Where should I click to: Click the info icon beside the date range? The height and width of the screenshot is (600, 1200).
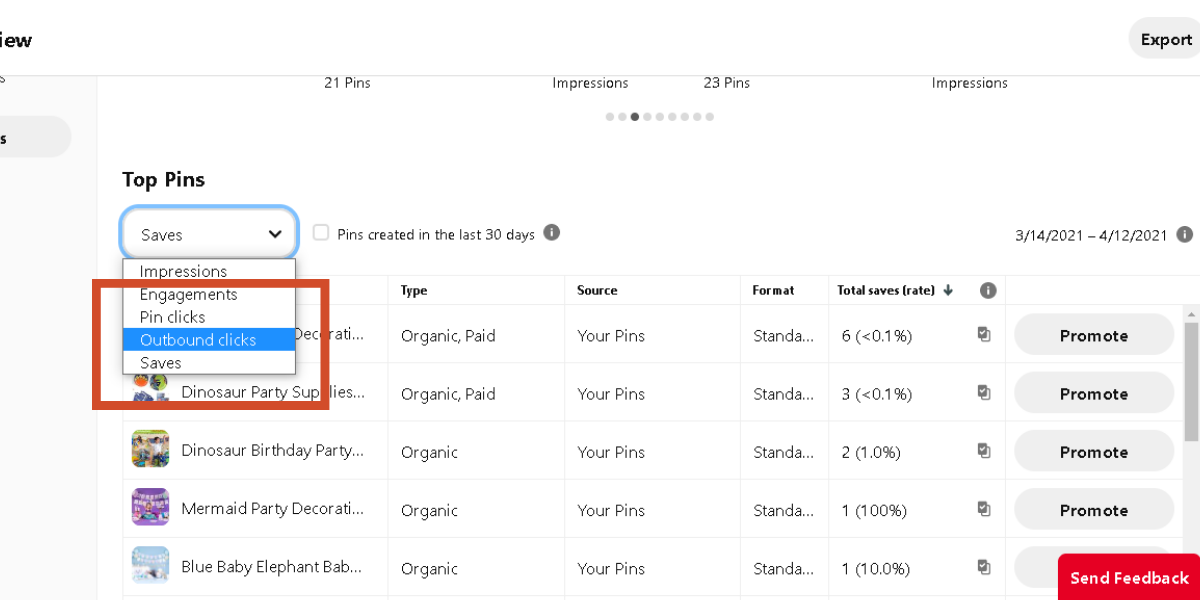pos(1185,234)
